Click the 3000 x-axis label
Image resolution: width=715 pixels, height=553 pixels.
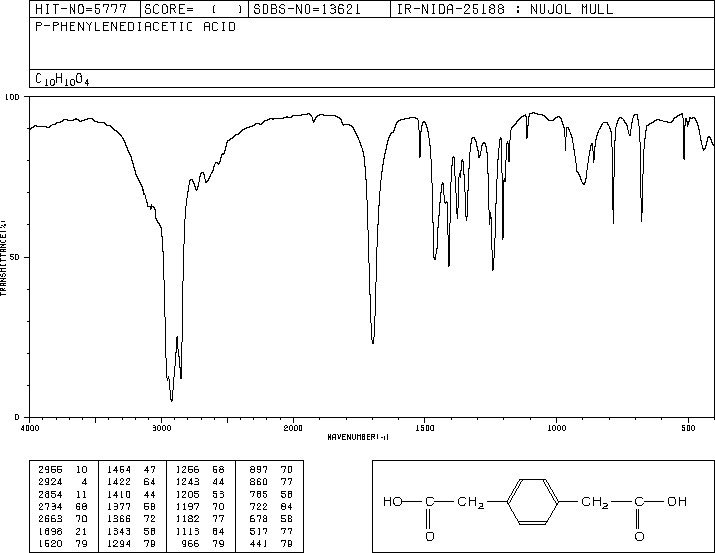[x=161, y=428]
